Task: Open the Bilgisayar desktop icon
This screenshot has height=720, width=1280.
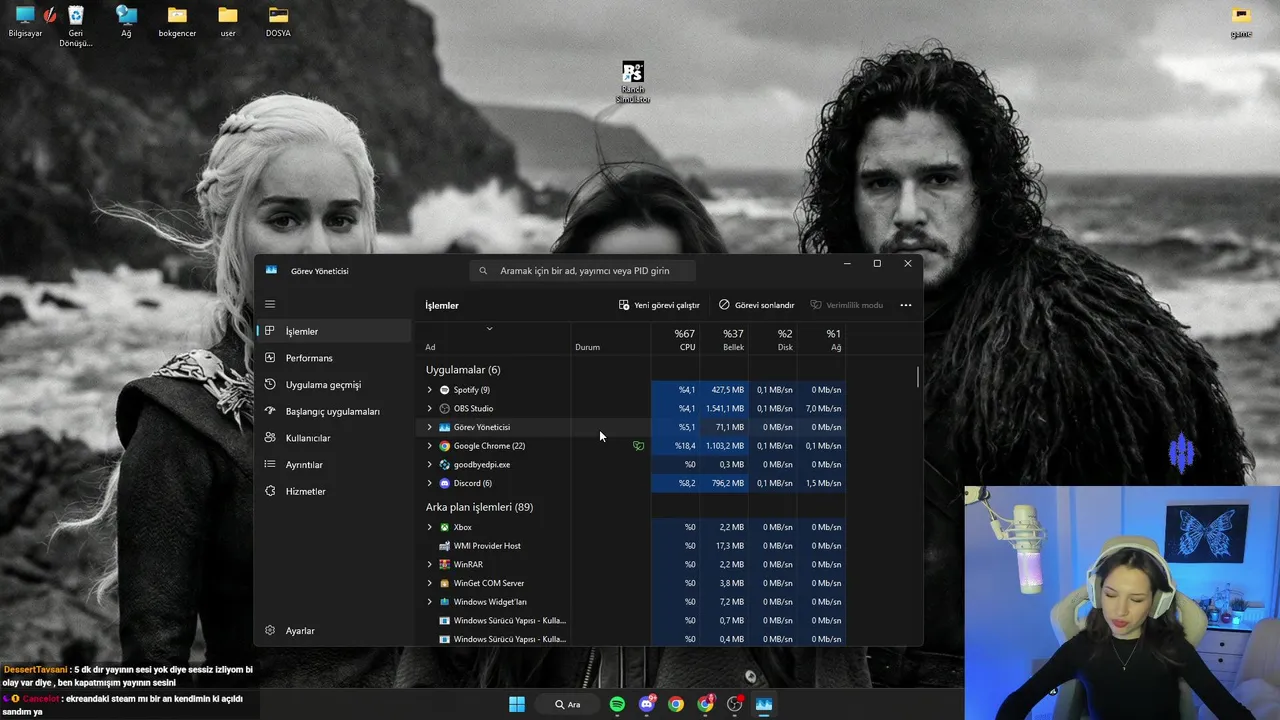Action: click(x=25, y=21)
